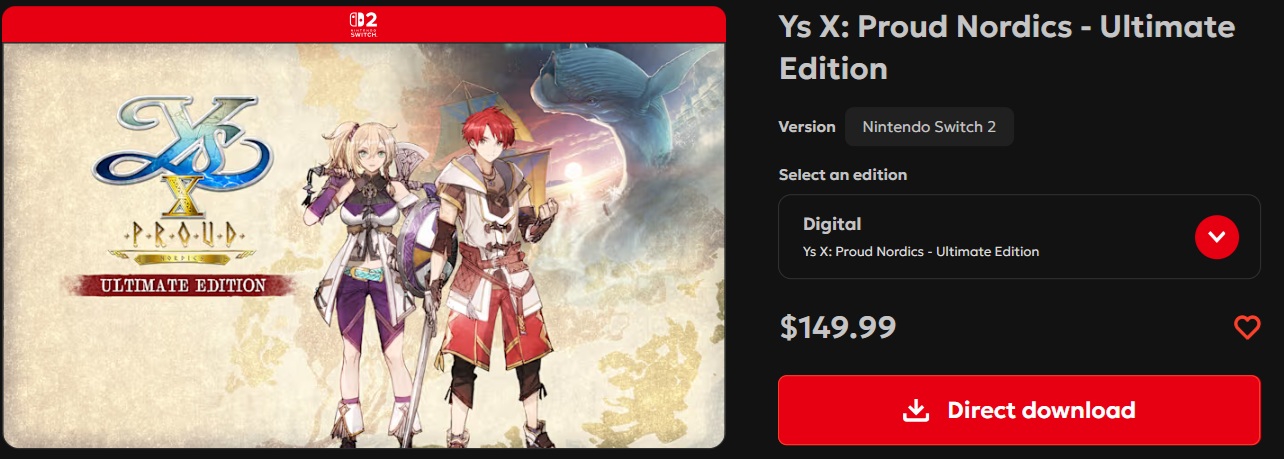1284x459 pixels.
Task: Click the Ys X: Proud Nordics title heading
Action: 1007,47
